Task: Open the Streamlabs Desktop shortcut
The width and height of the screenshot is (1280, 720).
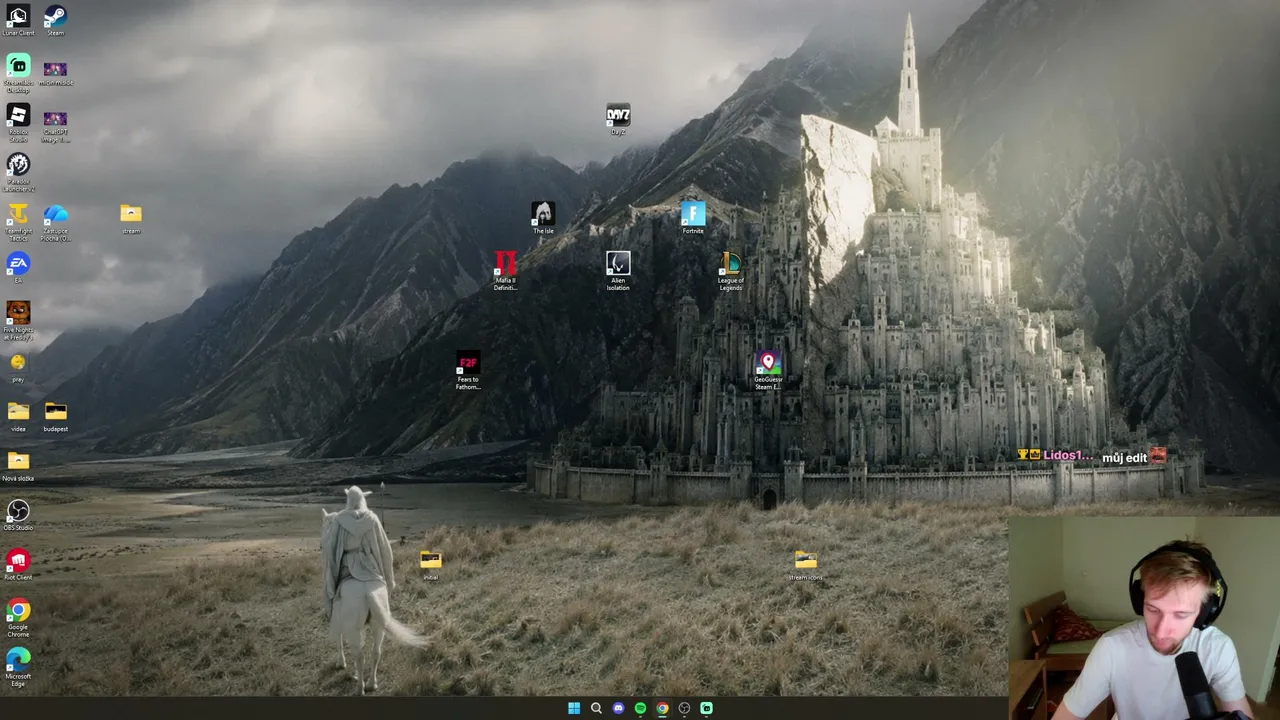Action: tap(18, 73)
